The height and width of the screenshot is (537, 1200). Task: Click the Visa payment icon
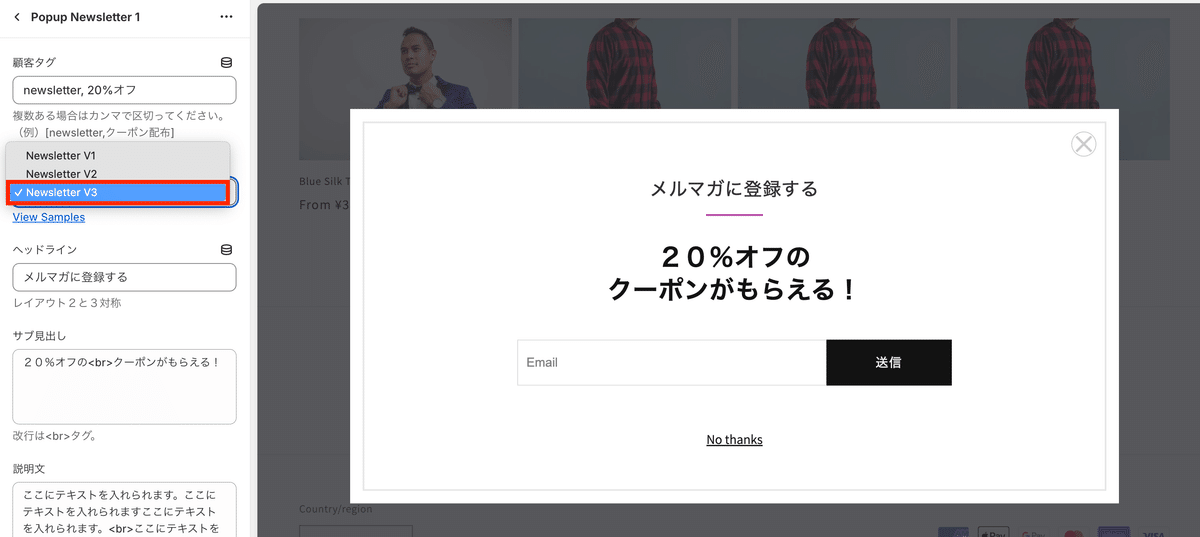click(1153, 534)
